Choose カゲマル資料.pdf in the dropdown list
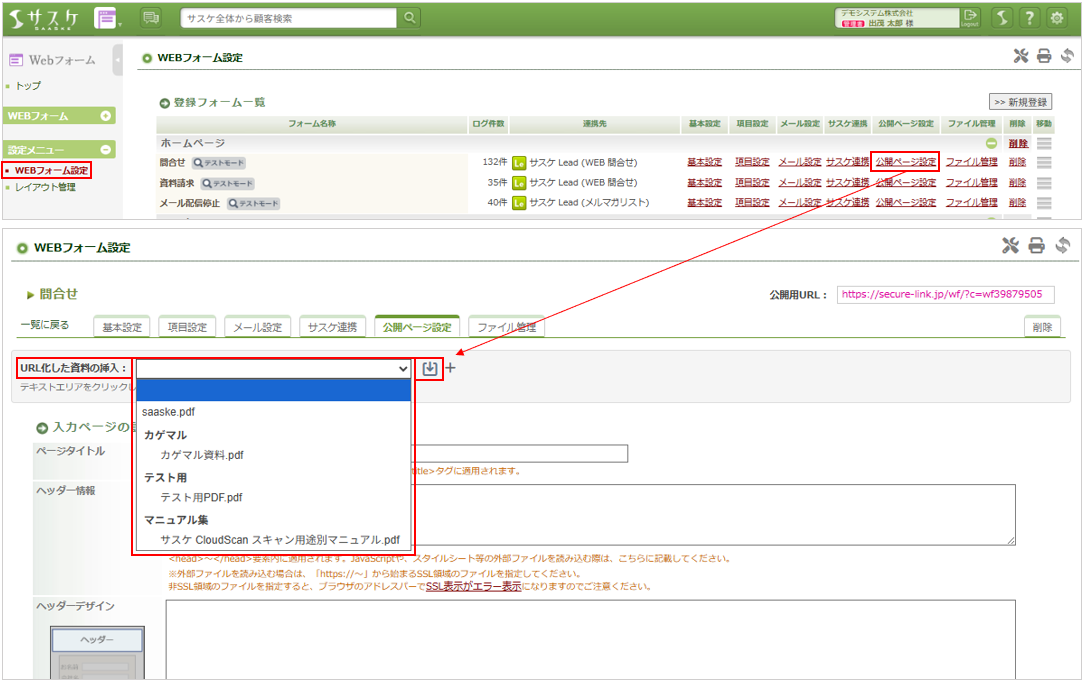Screen dimensions: 1085x684 click(201, 455)
